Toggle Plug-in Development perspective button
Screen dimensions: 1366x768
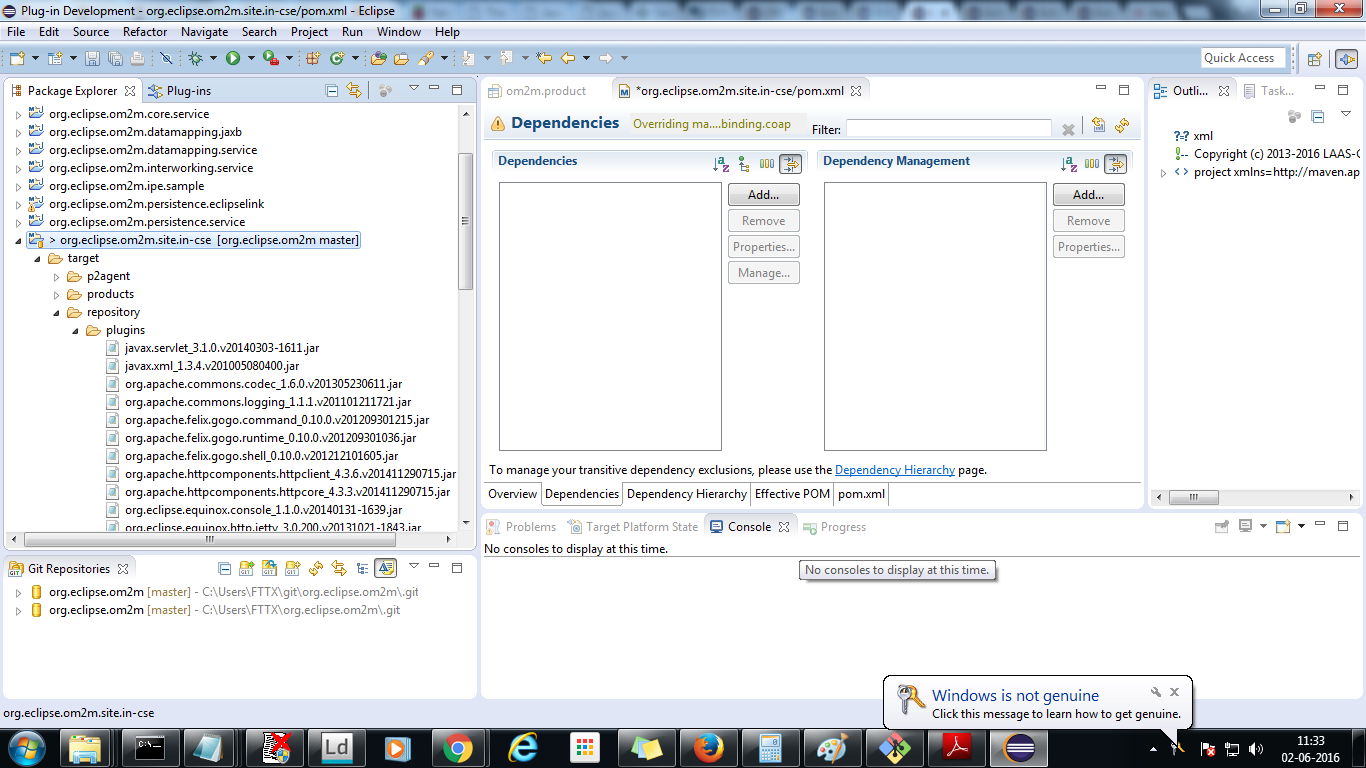1346,59
